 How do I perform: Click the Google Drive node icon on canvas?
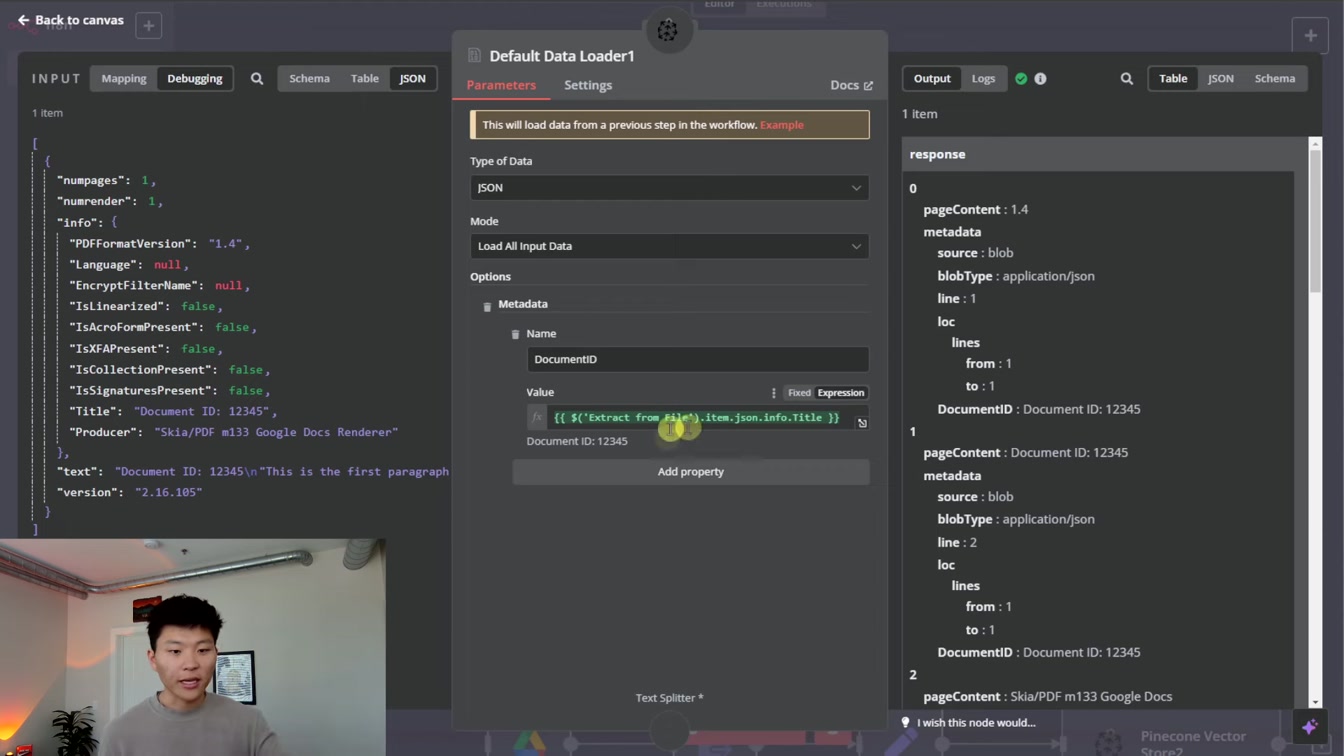(x=530, y=743)
